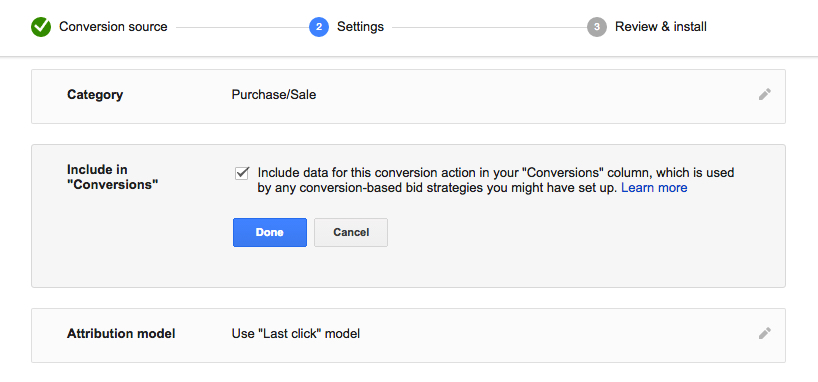The width and height of the screenshot is (818, 382).
Task: Click the Attribution model row label
Action: tap(121, 333)
